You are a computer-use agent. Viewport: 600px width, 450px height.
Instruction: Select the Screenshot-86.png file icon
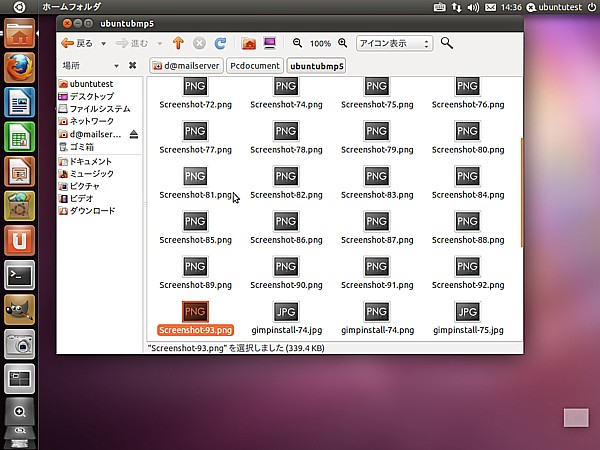pyautogui.click(x=286, y=221)
